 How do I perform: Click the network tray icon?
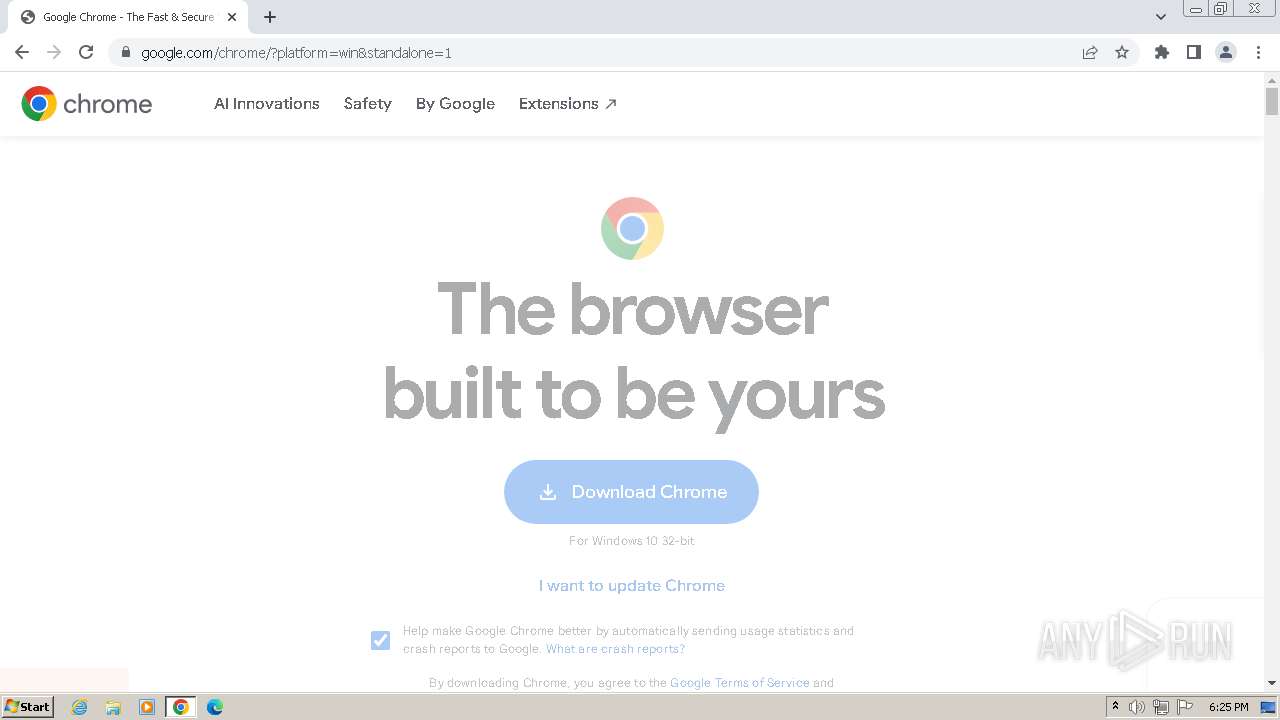pos(1161,707)
